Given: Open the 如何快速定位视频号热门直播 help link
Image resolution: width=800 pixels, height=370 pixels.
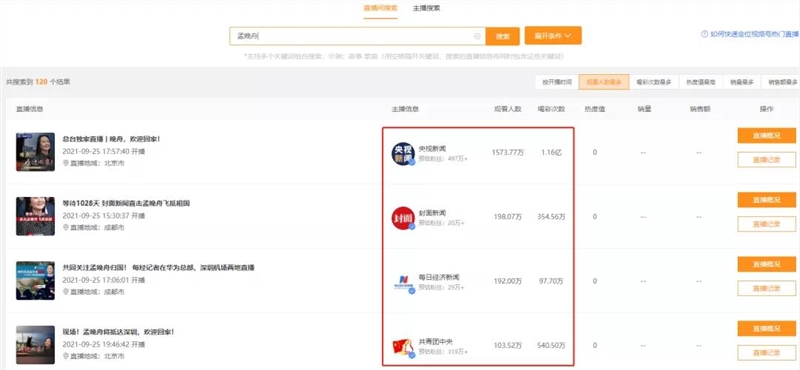Looking at the screenshot, I should pyautogui.click(x=754, y=34).
